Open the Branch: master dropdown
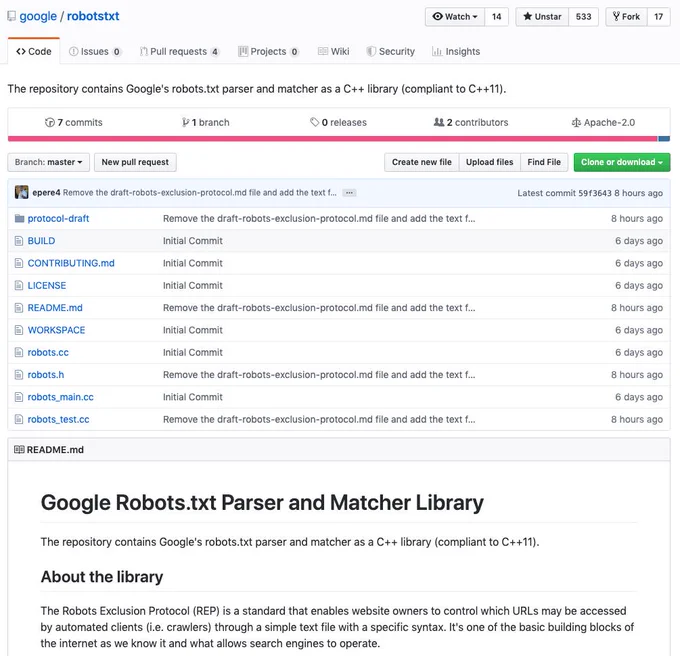This screenshot has height=656, width=680. pos(49,162)
